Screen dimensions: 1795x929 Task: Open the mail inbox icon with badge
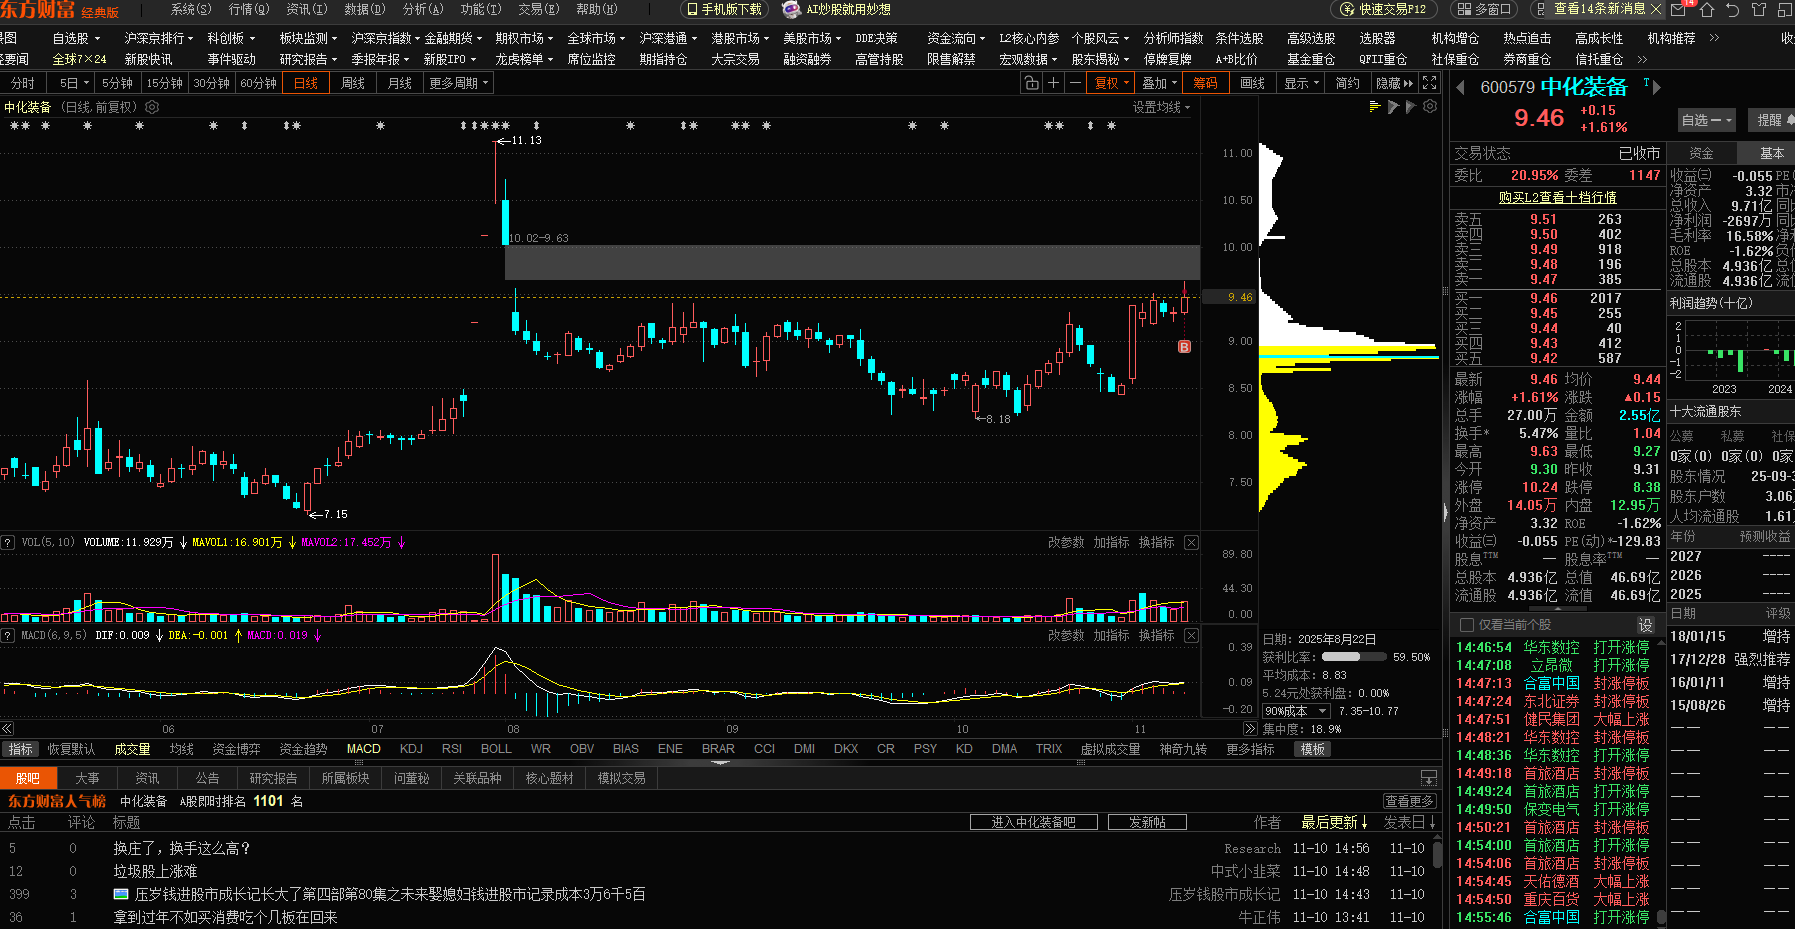coord(1681,9)
